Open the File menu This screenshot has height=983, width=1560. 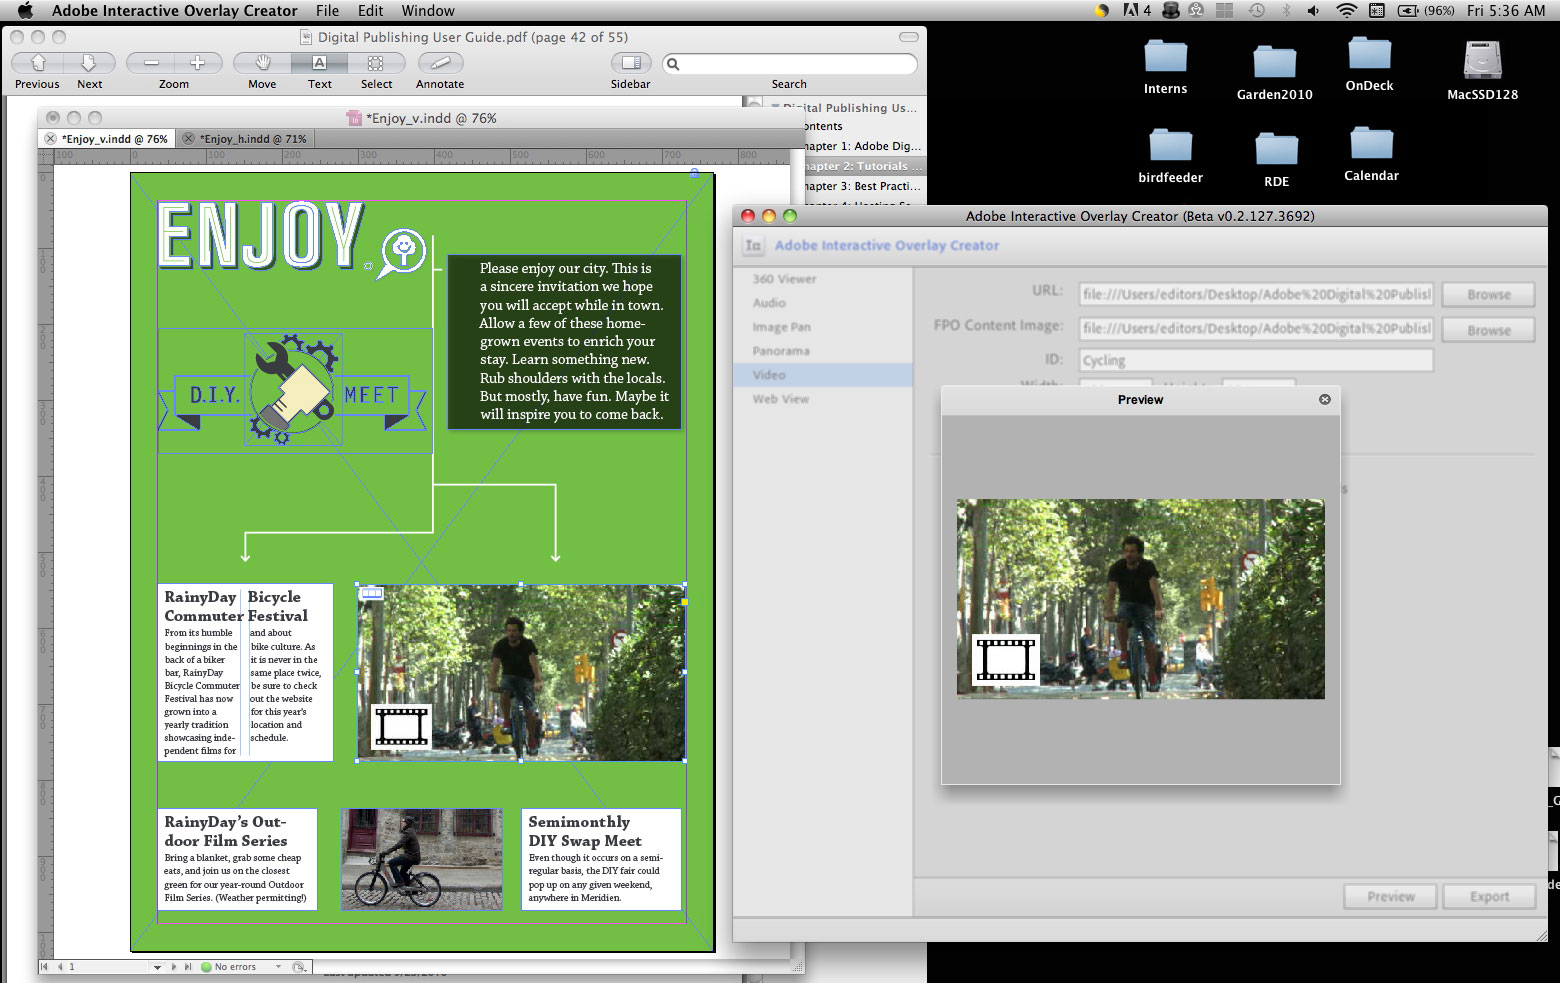coord(327,11)
